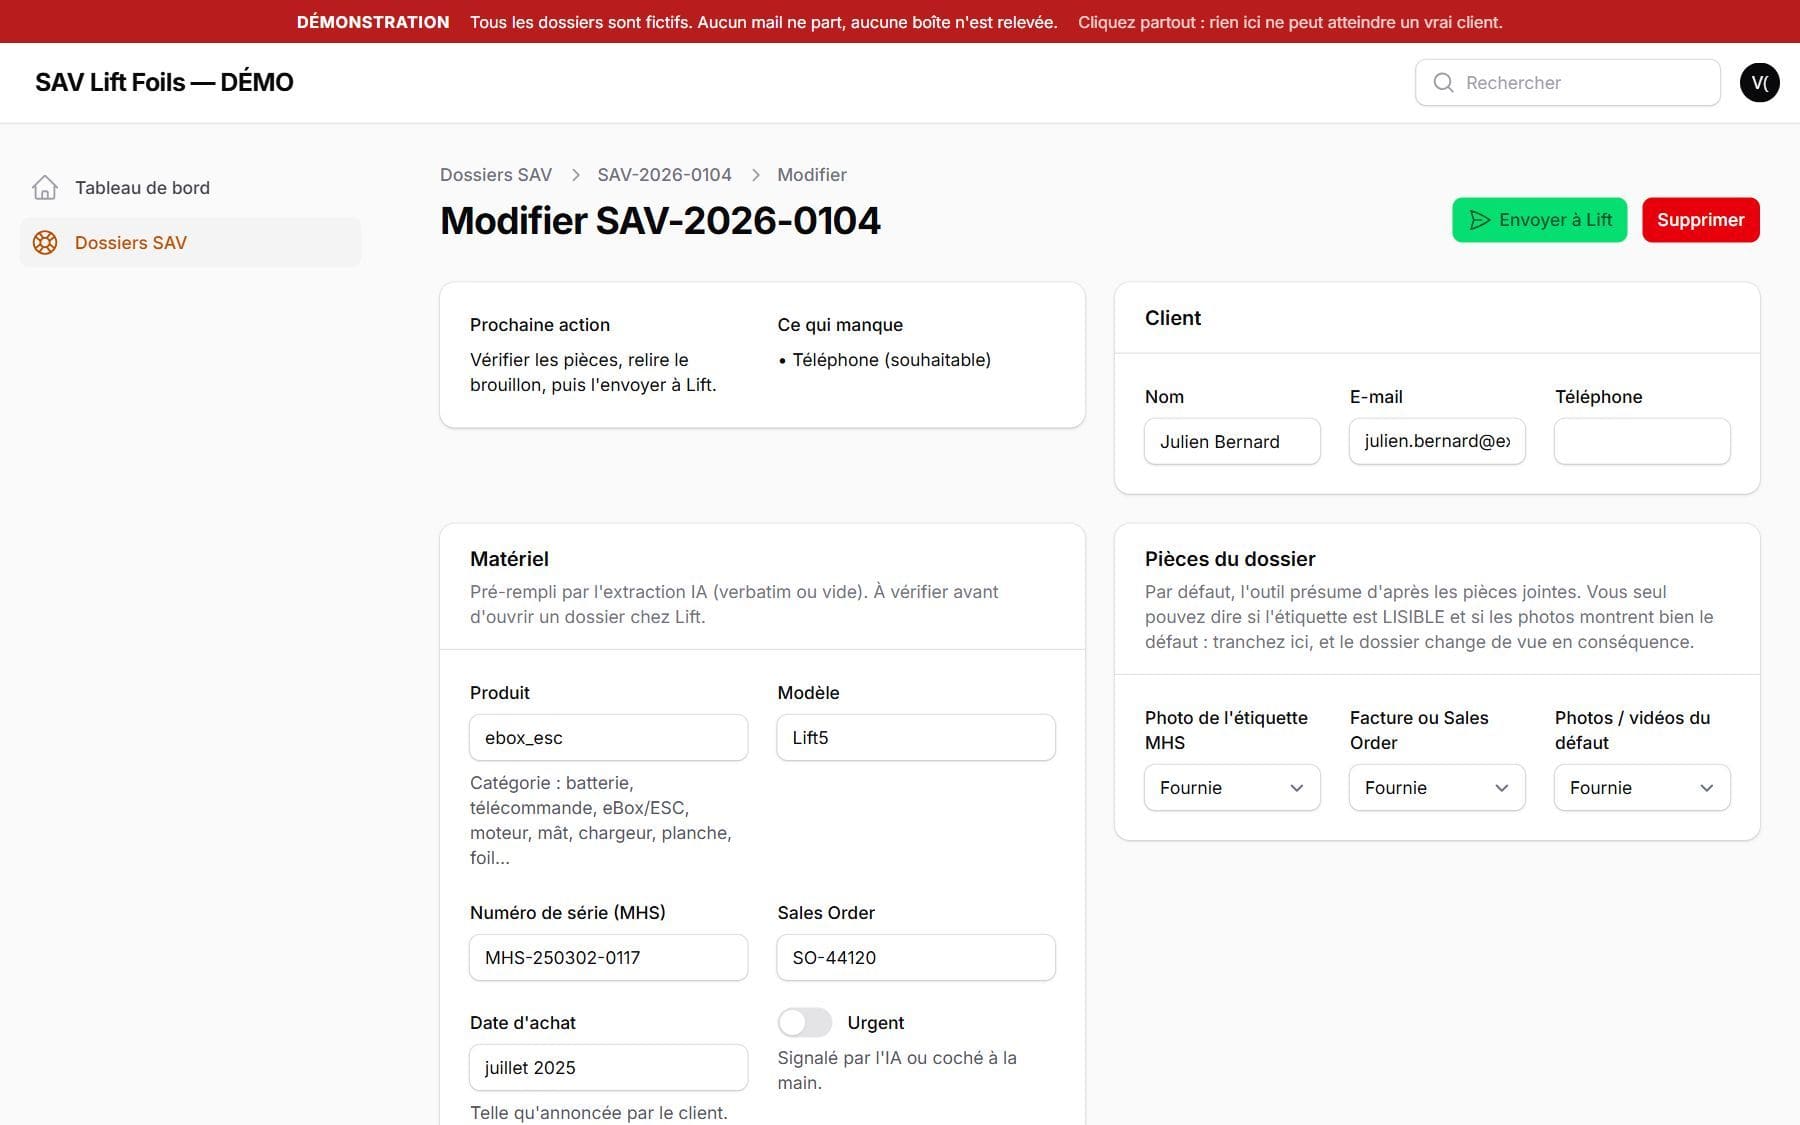Screen dimensions: 1800x1125
Task: Click the lifebuoy icon beside Dossiers SAV
Action: (45, 243)
